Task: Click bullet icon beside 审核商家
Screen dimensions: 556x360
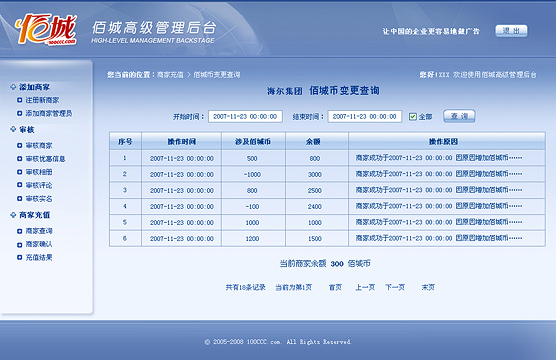Action: [20, 145]
